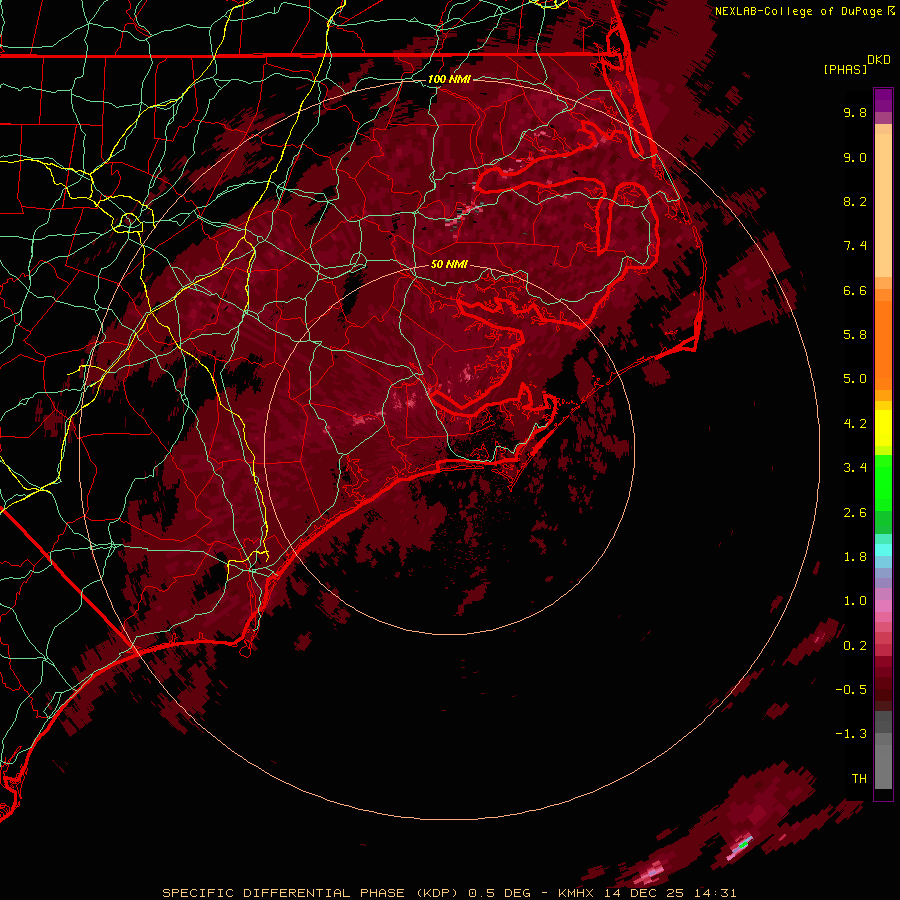Viewport: 900px width, 900px height.
Task: Click the -1.3 value on the legend
Action: point(851,734)
